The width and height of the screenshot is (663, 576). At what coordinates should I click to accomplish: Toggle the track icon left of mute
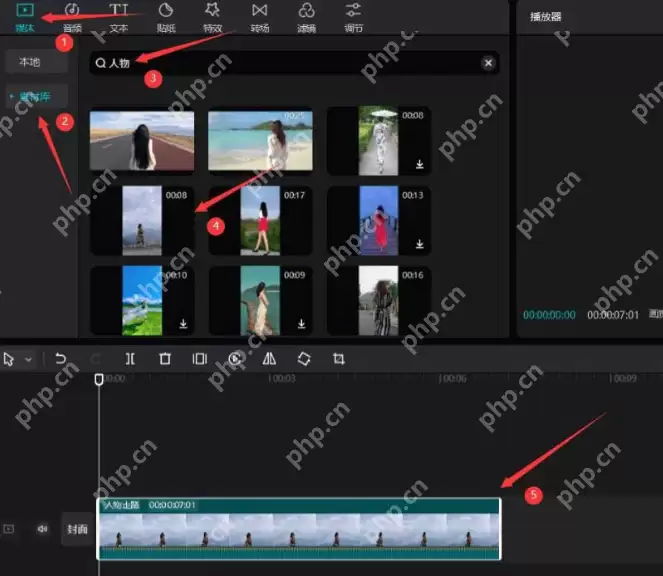tap(11, 529)
